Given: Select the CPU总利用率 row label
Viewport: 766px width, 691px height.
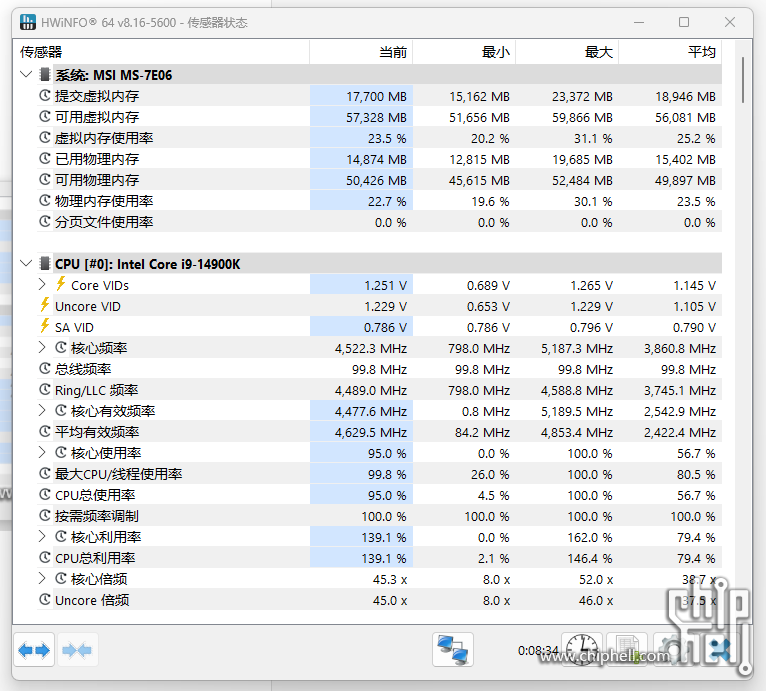Looking at the screenshot, I should [95, 558].
